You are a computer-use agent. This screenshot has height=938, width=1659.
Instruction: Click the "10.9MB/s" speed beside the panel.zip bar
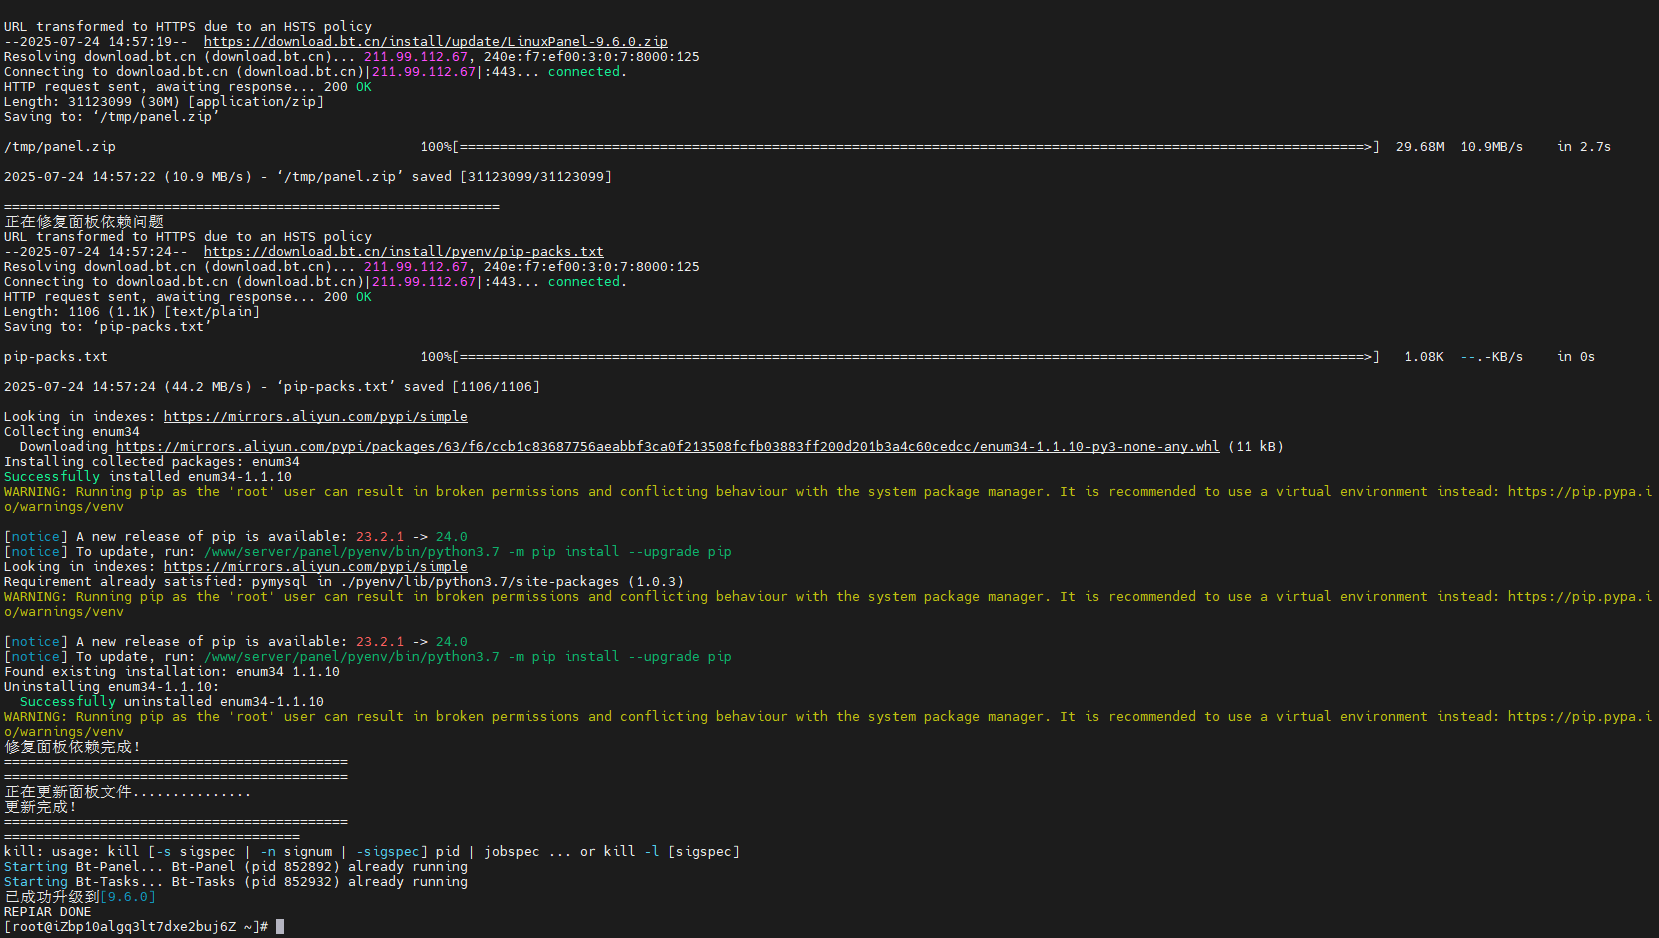[x=1491, y=147]
